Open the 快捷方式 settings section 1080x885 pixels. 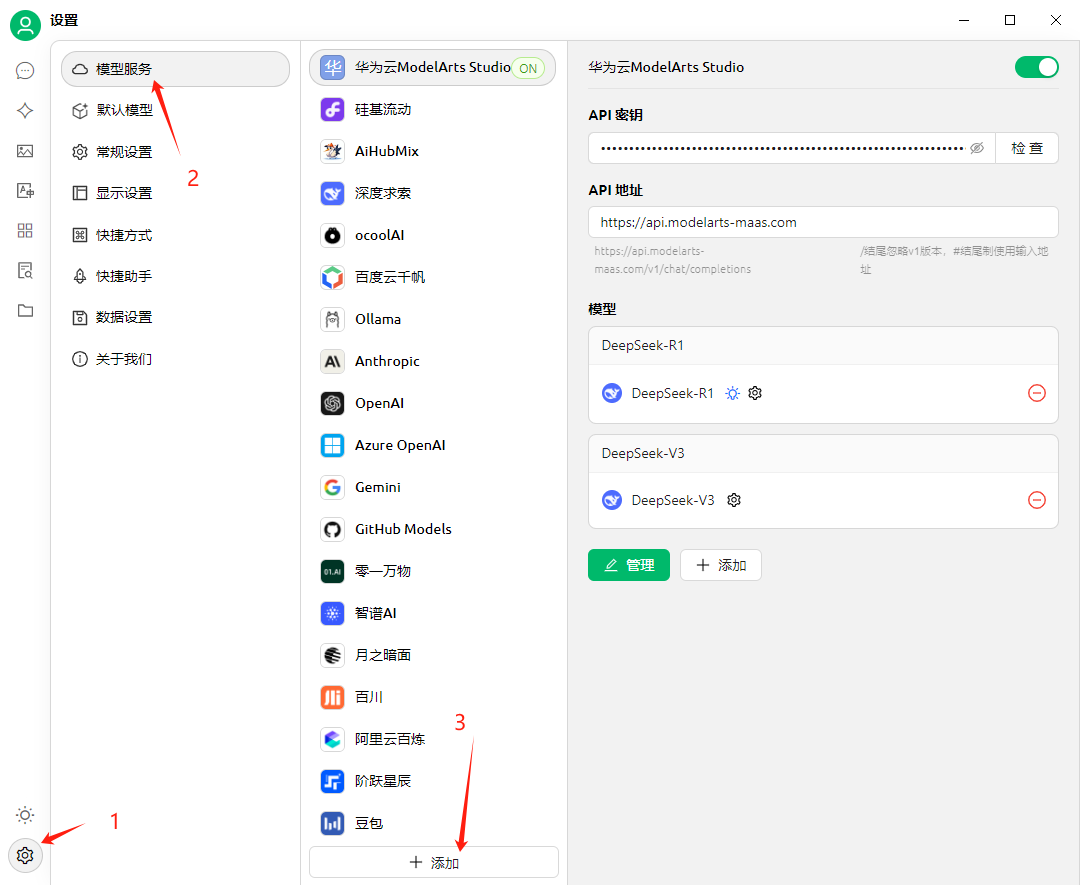[x=176, y=235]
